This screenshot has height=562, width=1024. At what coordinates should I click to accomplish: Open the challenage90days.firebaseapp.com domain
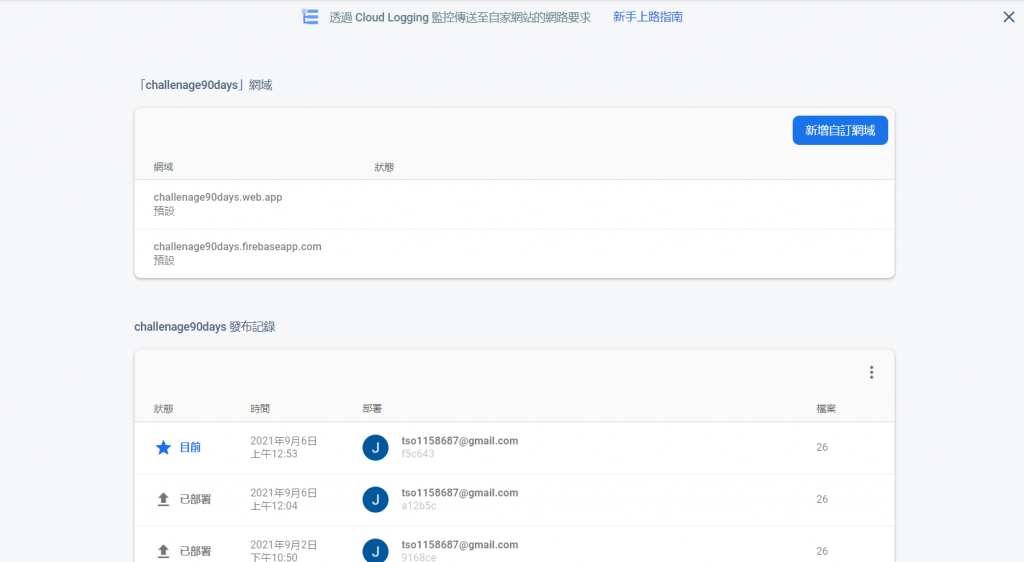pyautogui.click(x=237, y=247)
